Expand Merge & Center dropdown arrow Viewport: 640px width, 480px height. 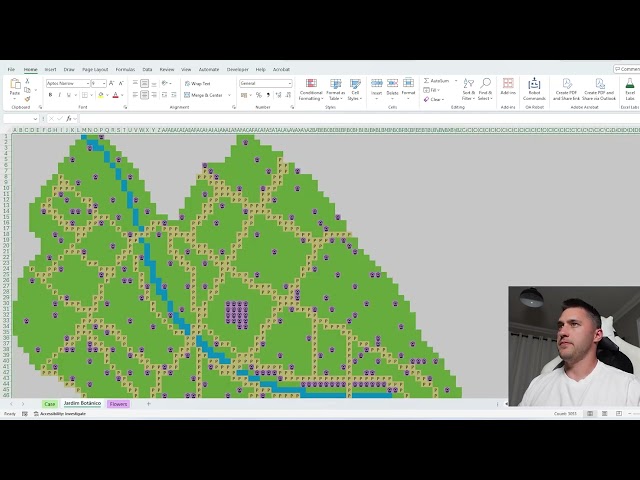(x=229, y=95)
